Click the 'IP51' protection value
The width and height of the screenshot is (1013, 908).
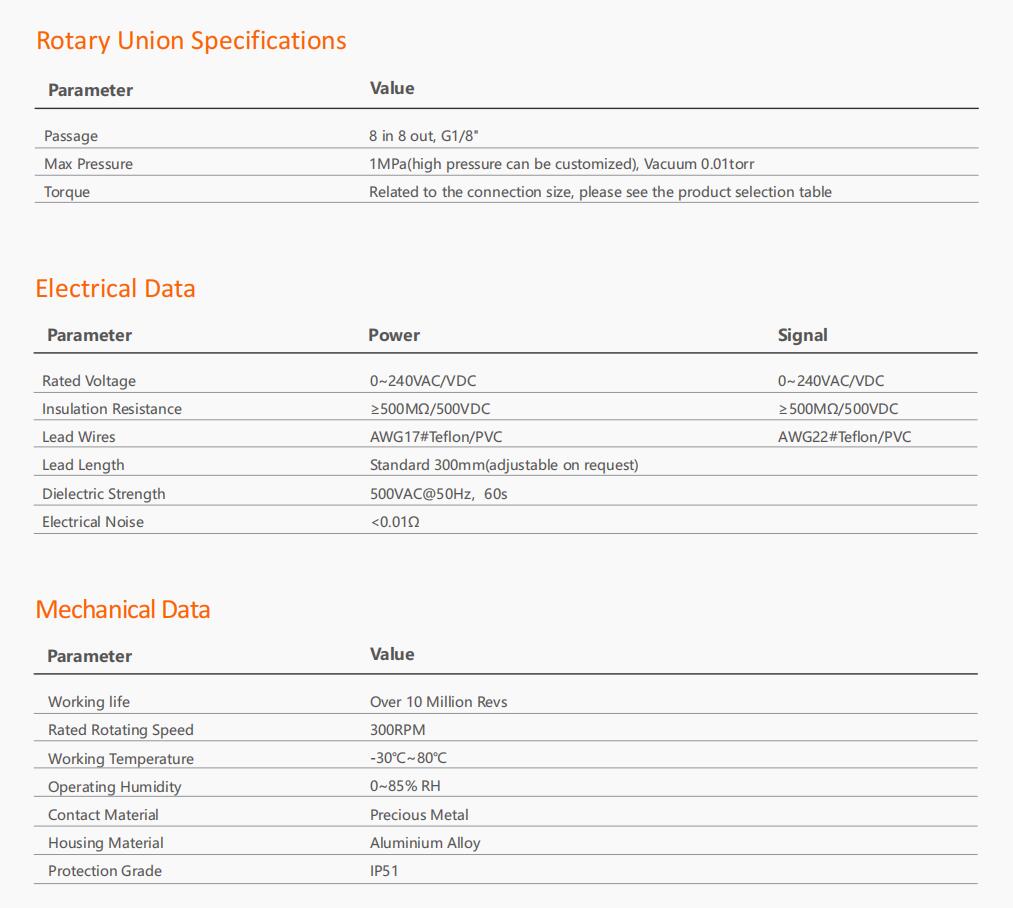click(384, 871)
